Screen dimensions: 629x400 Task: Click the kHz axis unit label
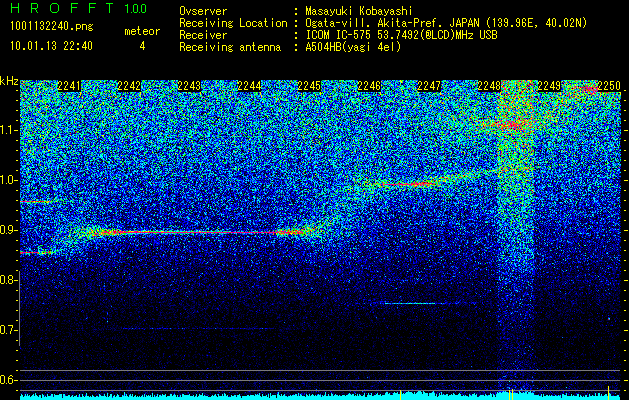pyautogui.click(x=9, y=81)
